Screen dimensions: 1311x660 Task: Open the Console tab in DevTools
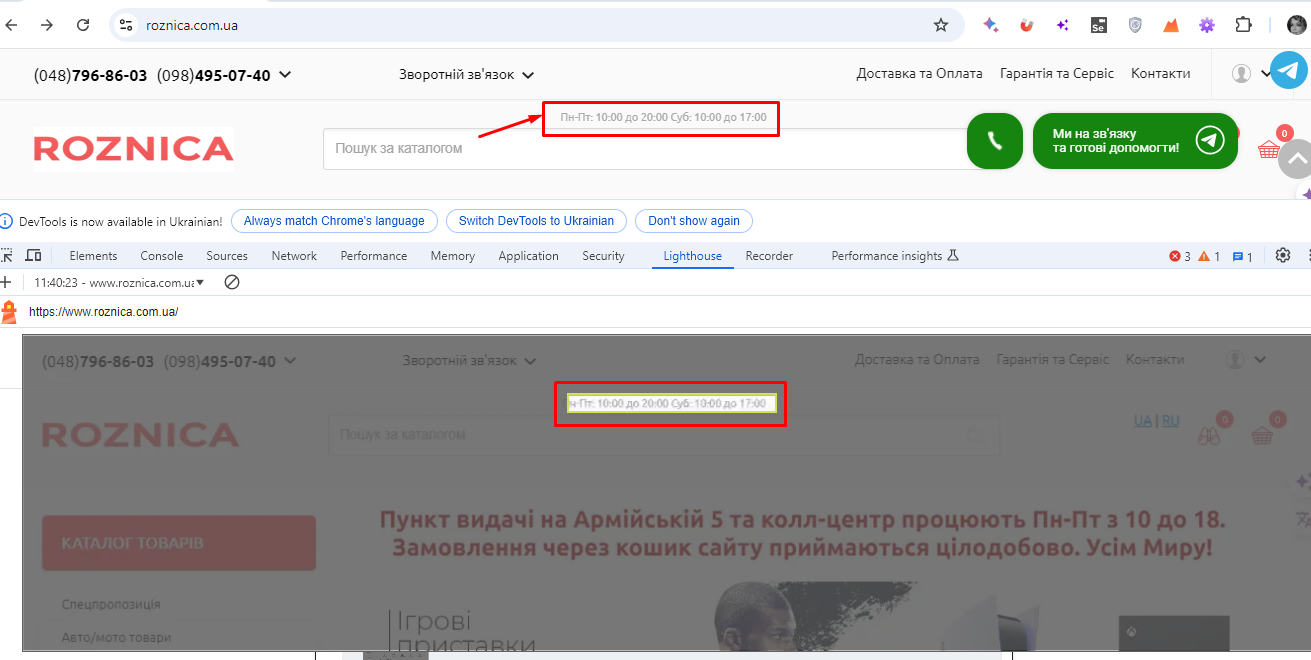(x=161, y=256)
